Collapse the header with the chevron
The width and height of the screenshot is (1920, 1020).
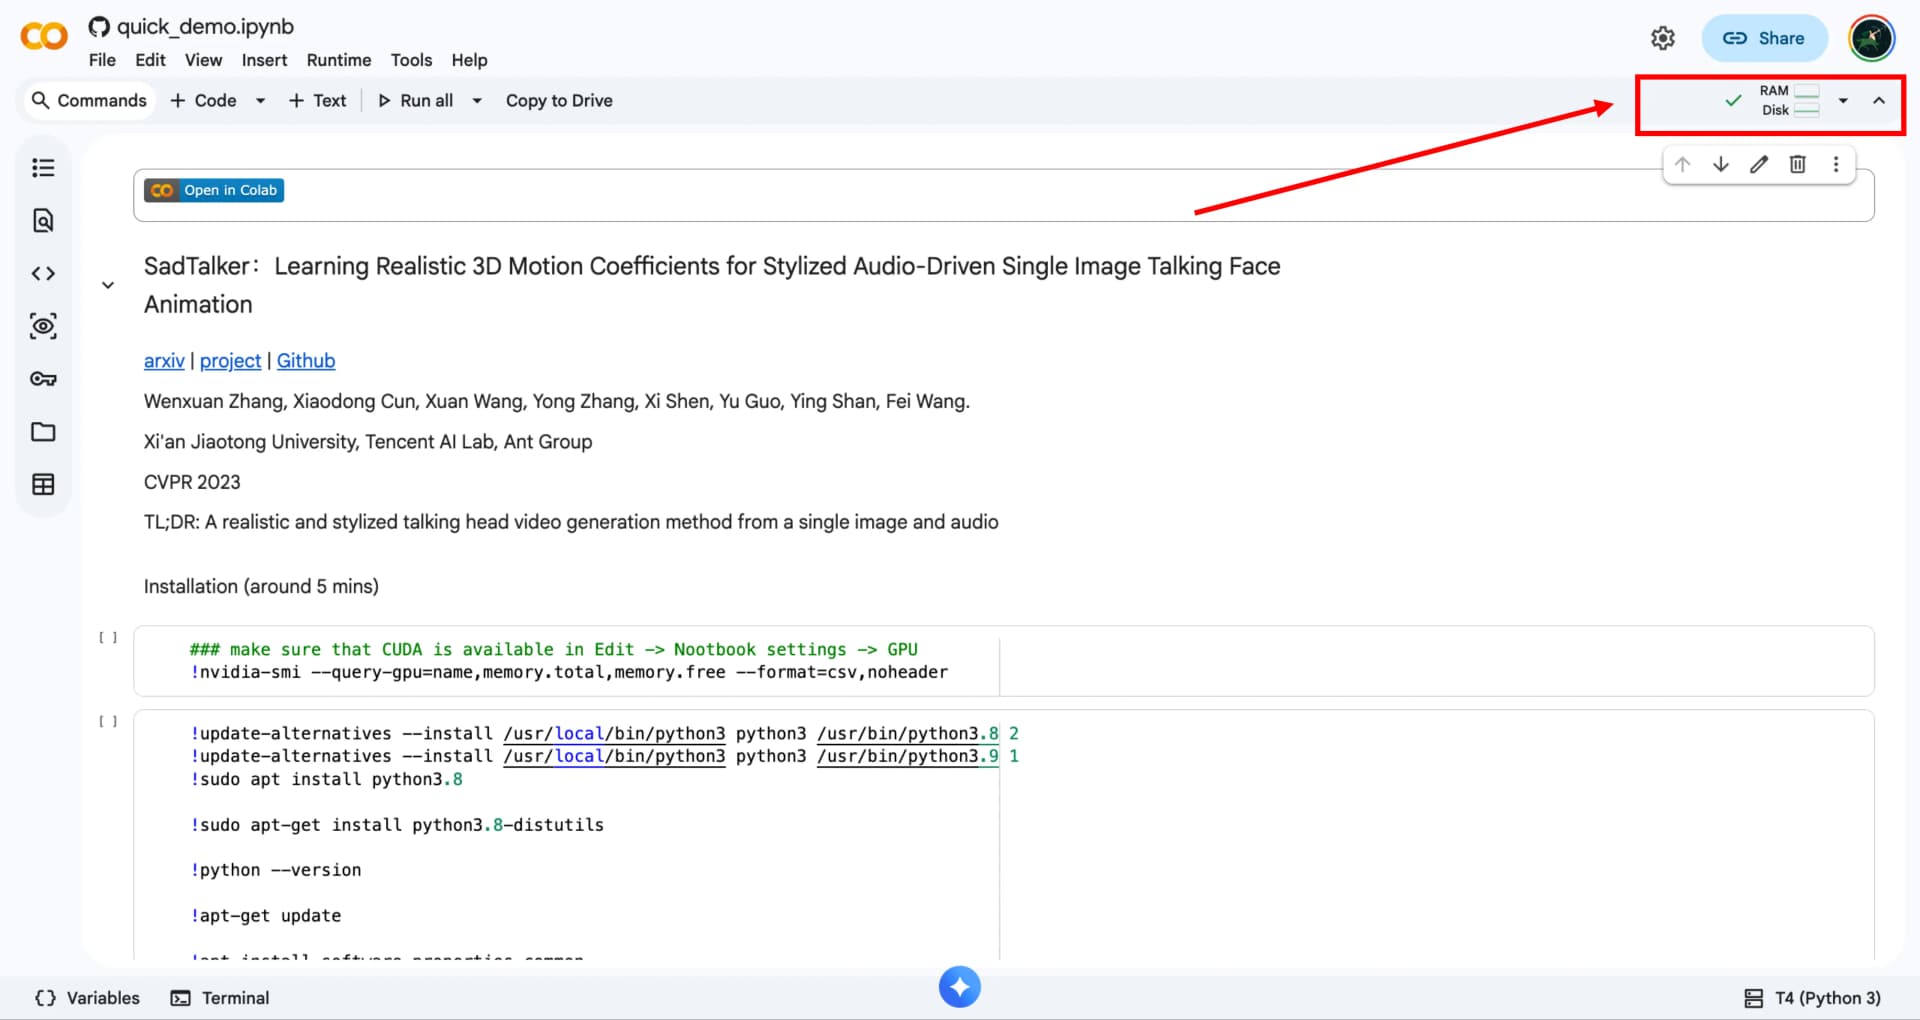[1879, 101]
